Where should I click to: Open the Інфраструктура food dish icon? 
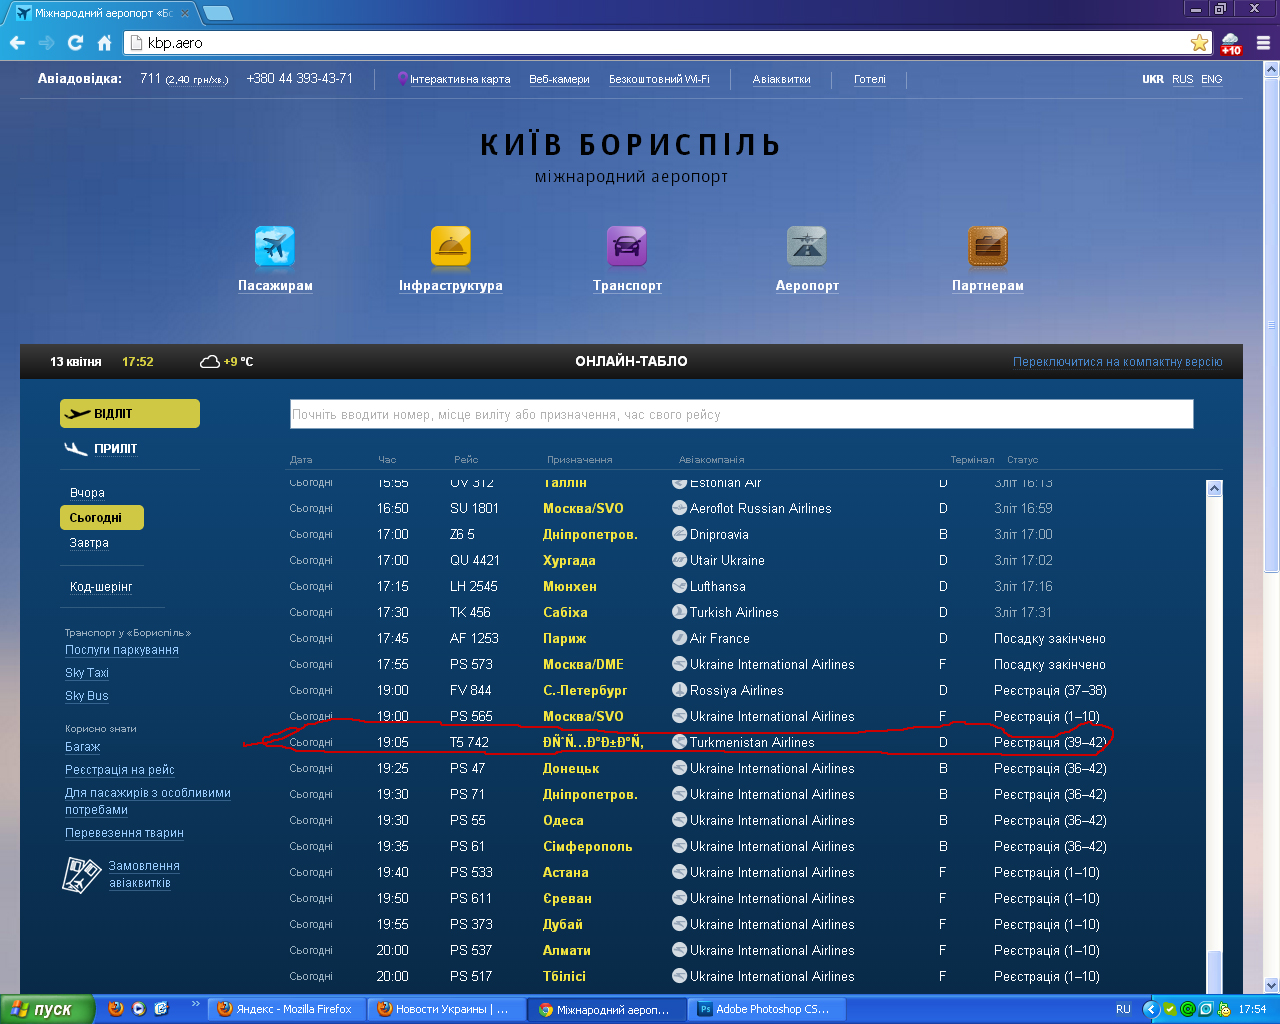(450, 246)
